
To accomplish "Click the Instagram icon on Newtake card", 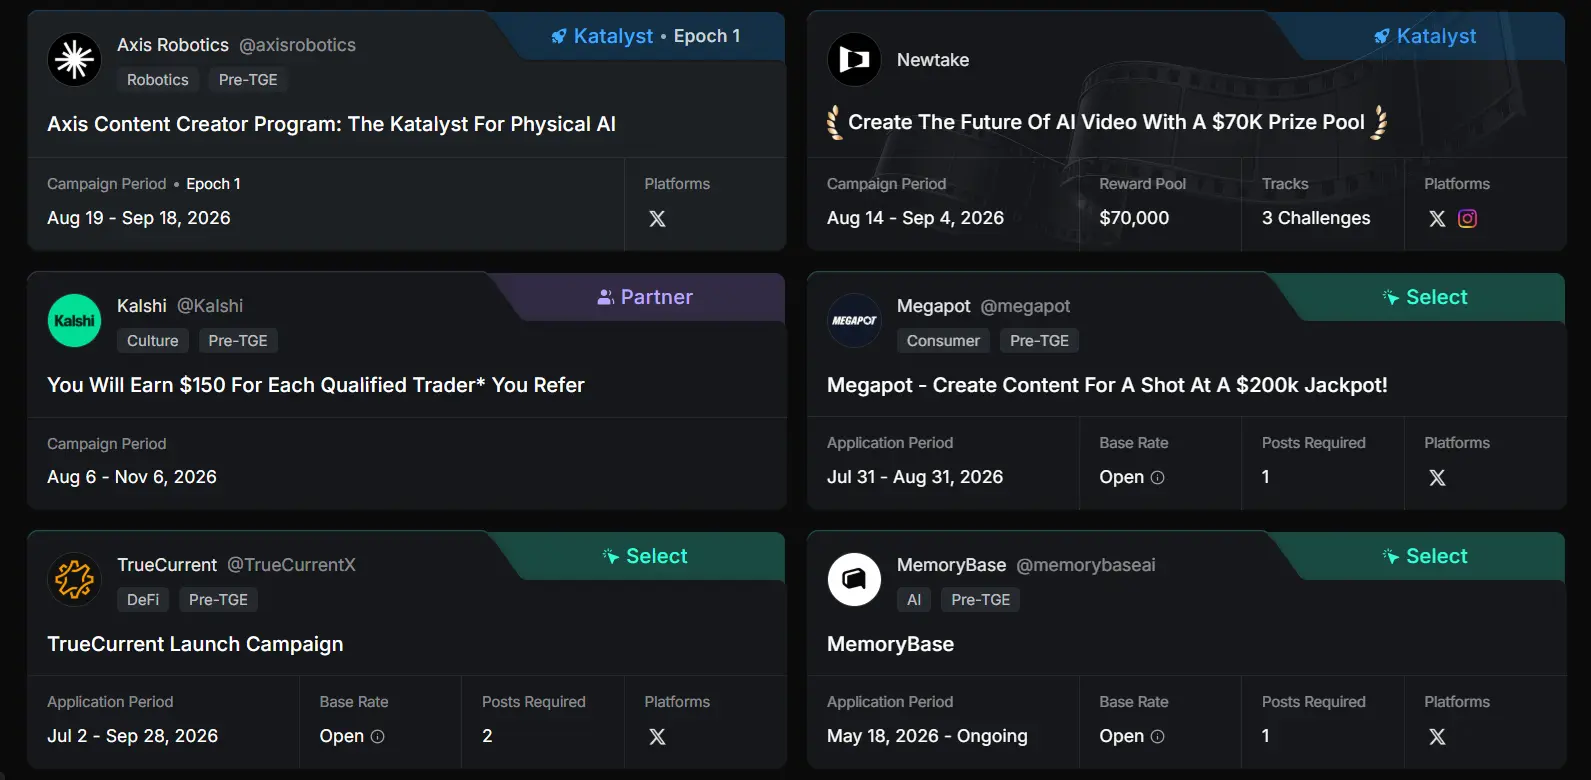I will pos(1467,218).
